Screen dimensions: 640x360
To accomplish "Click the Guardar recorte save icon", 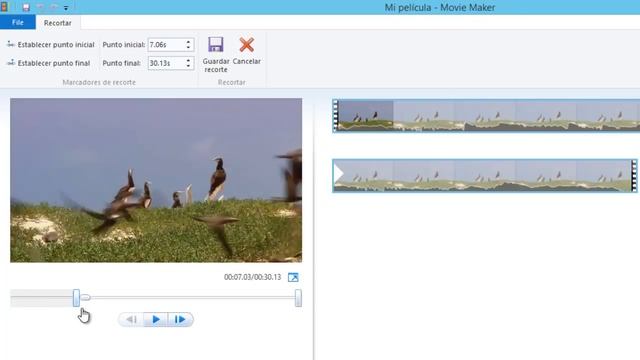I will click(x=216, y=44).
